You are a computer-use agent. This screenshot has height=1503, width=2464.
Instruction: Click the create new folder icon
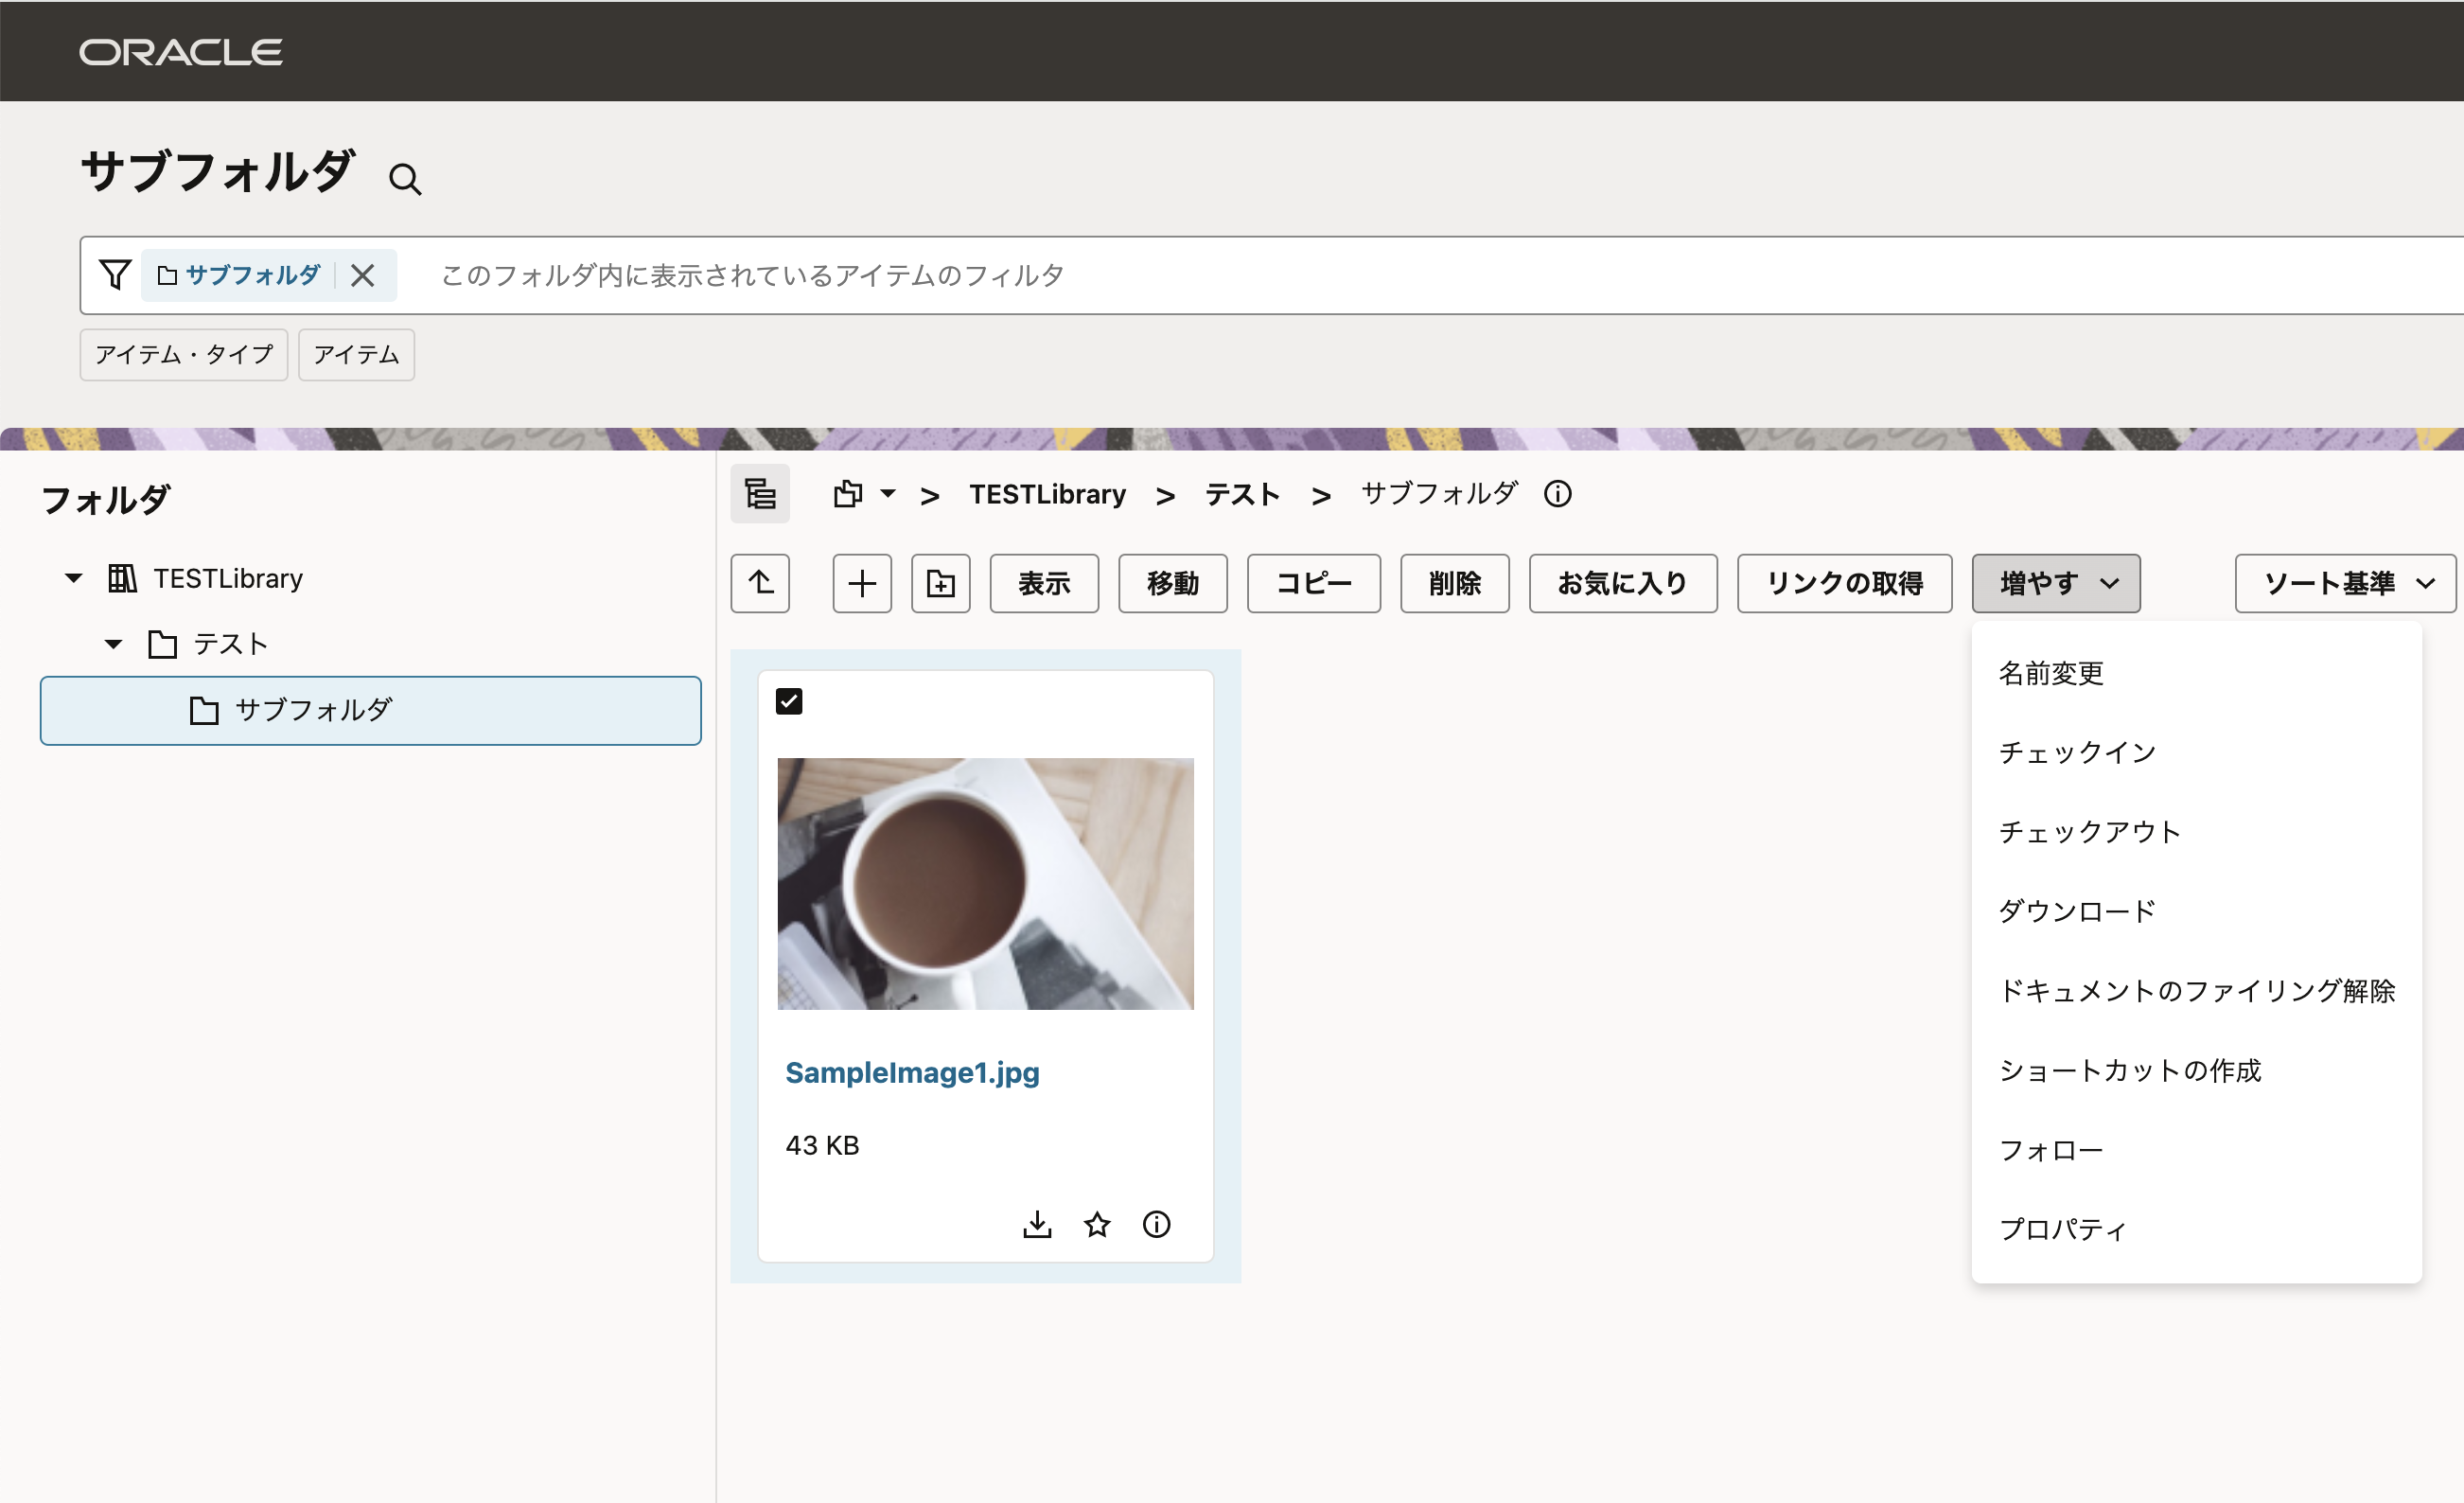(940, 583)
